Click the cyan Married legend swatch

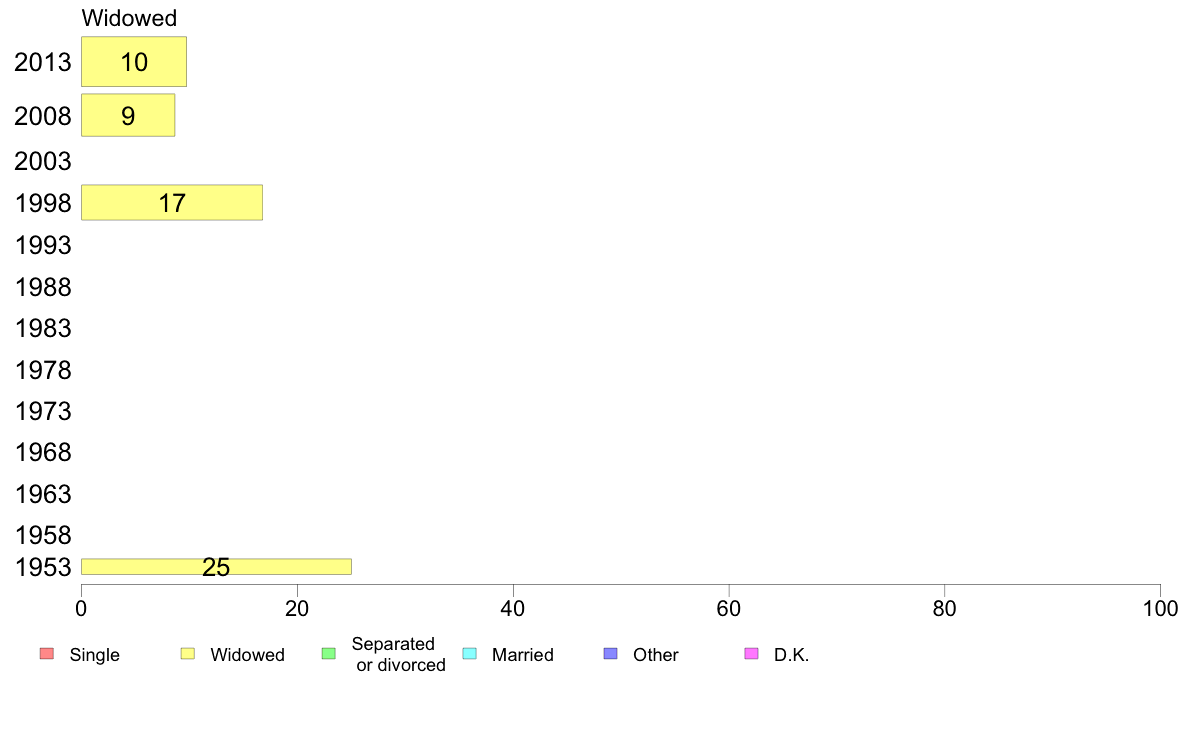[470, 653]
